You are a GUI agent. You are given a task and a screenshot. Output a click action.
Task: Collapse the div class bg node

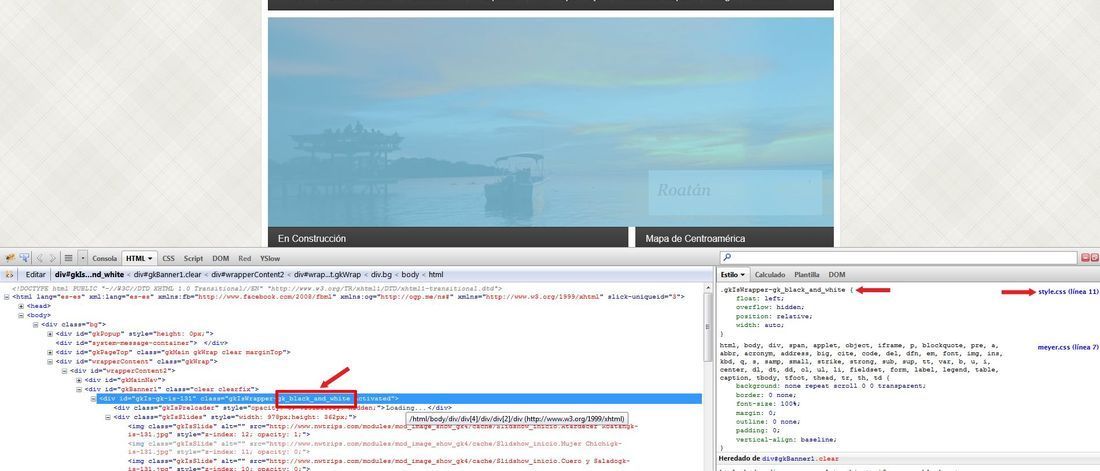tap(36, 324)
